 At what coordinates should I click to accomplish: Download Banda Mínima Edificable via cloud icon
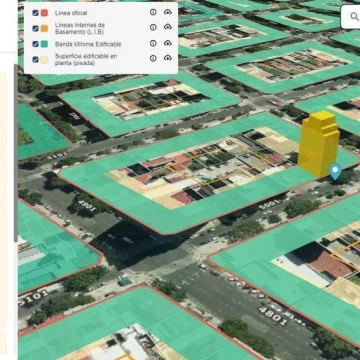[x=168, y=43]
